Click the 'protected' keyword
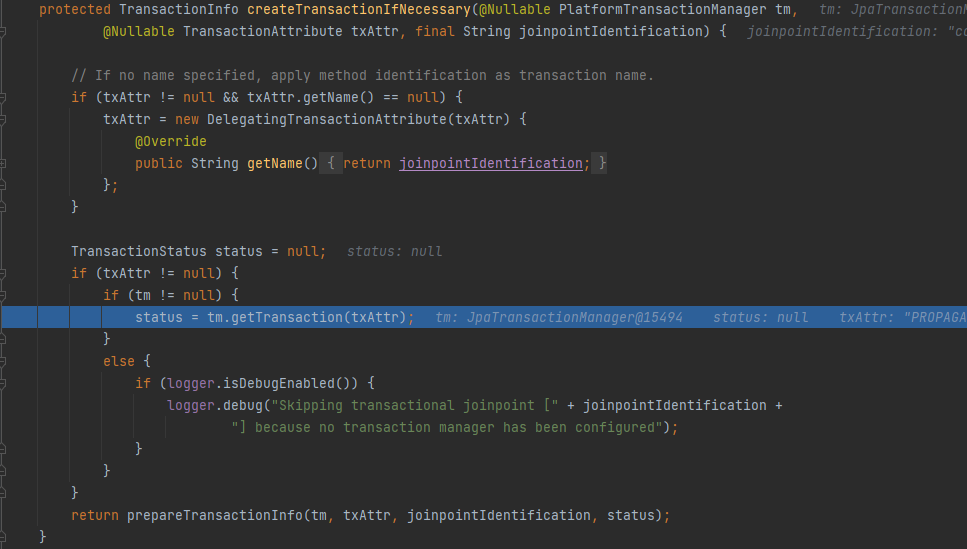Image resolution: width=967 pixels, height=549 pixels. pyautogui.click(x=75, y=10)
